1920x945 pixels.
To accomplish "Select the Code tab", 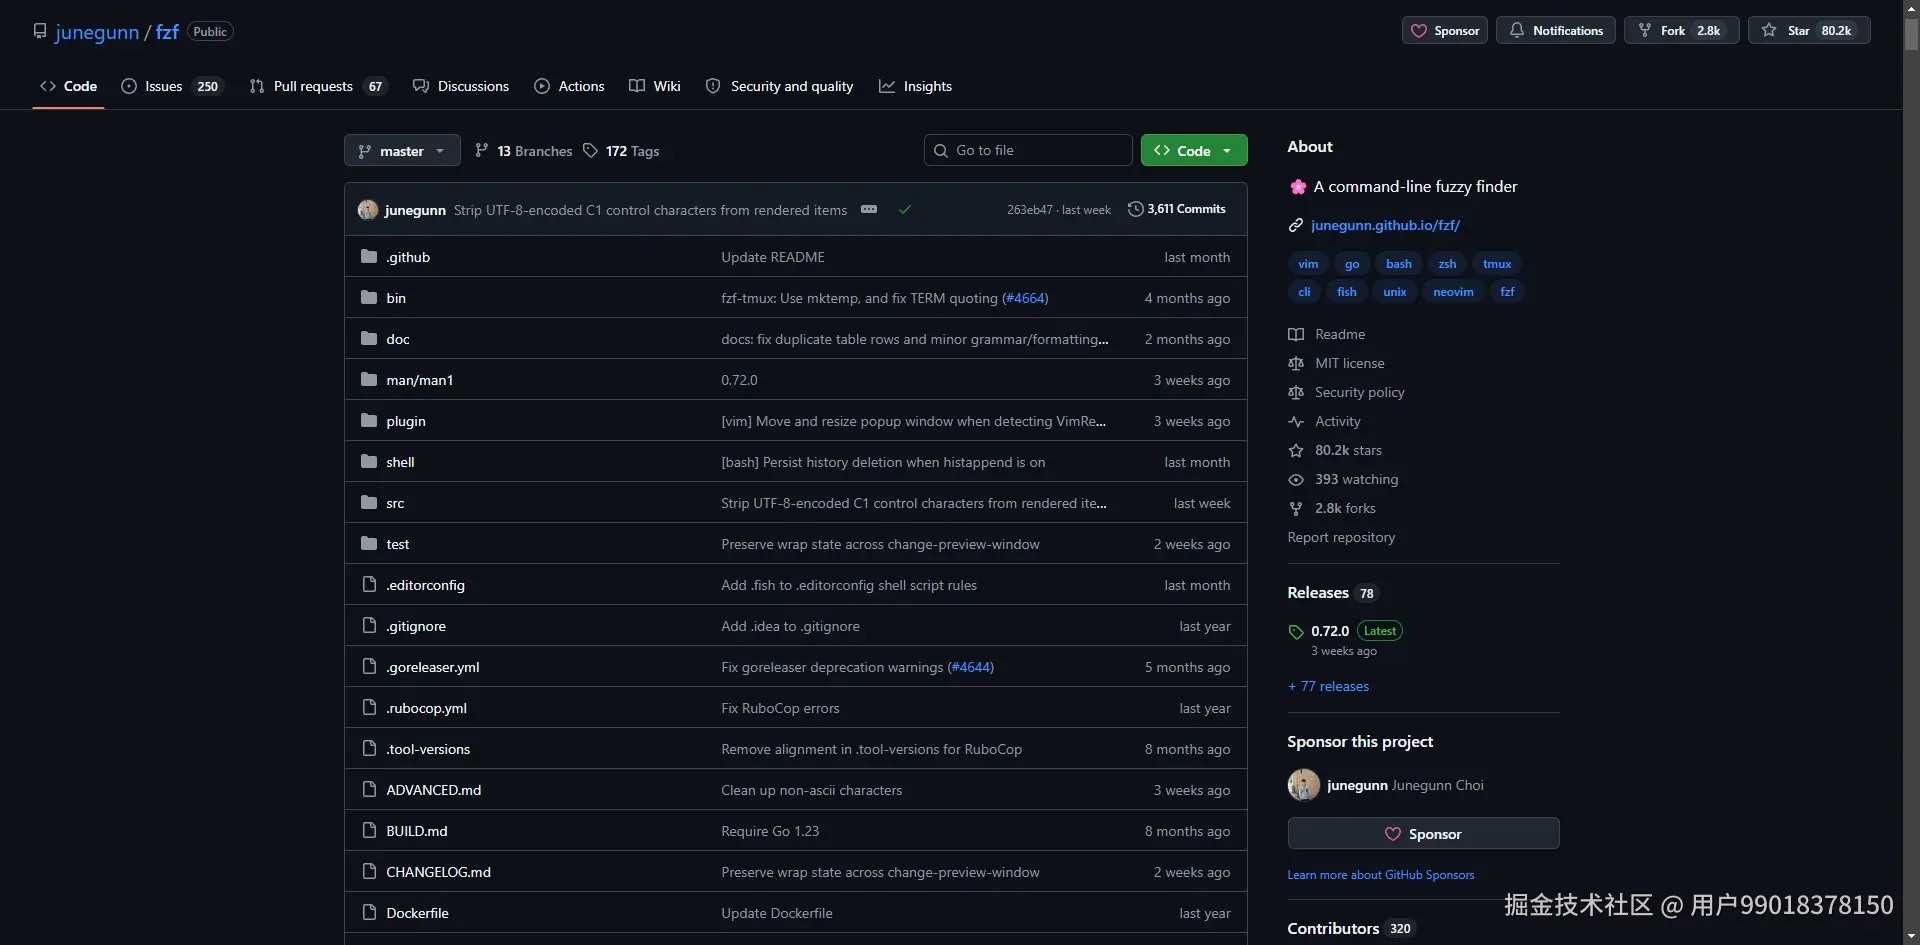I will (x=68, y=86).
